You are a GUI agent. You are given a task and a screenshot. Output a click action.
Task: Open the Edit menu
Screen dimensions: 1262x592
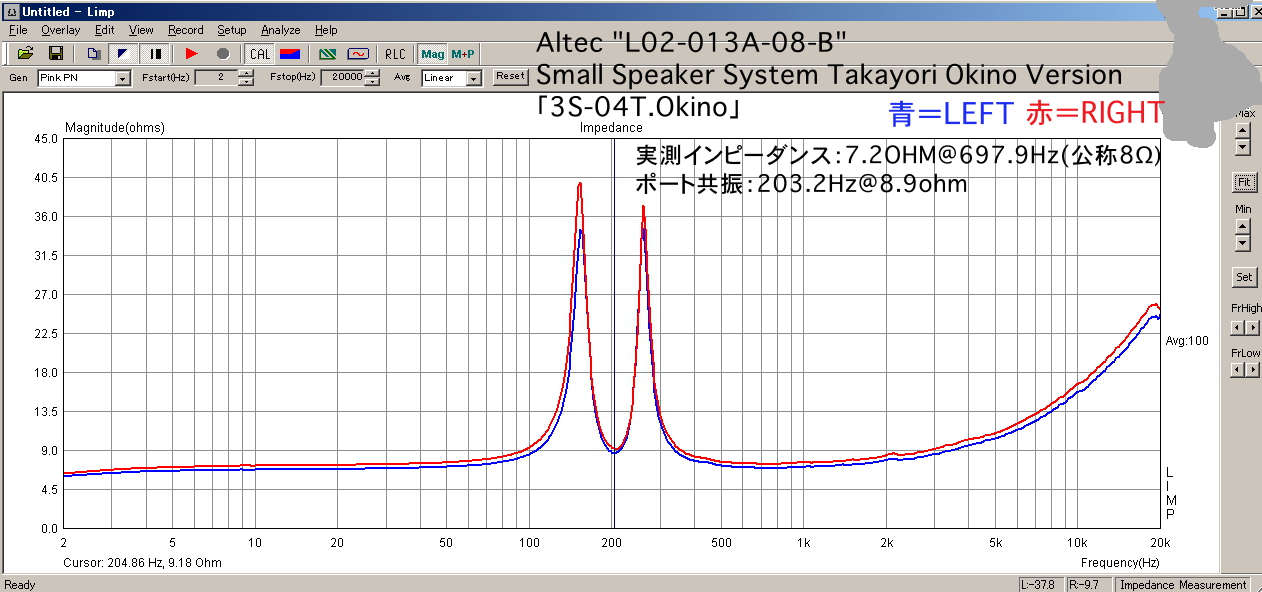105,30
